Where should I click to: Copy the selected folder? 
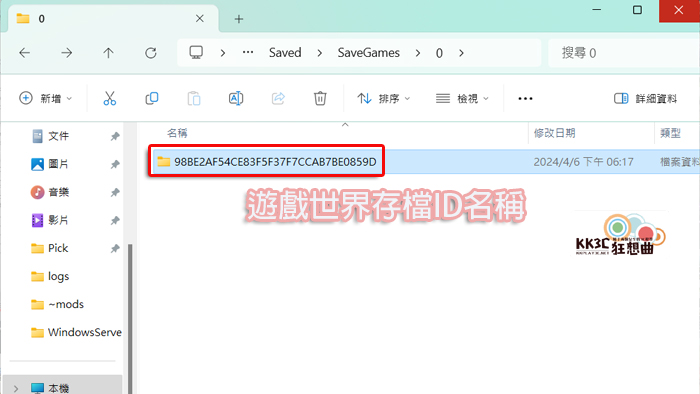pyautogui.click(x=152, y=98)
